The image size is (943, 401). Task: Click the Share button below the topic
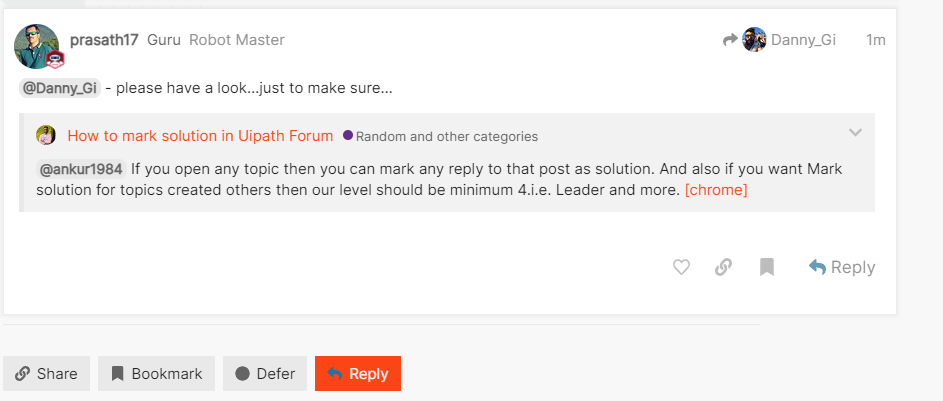pos(46,373)
